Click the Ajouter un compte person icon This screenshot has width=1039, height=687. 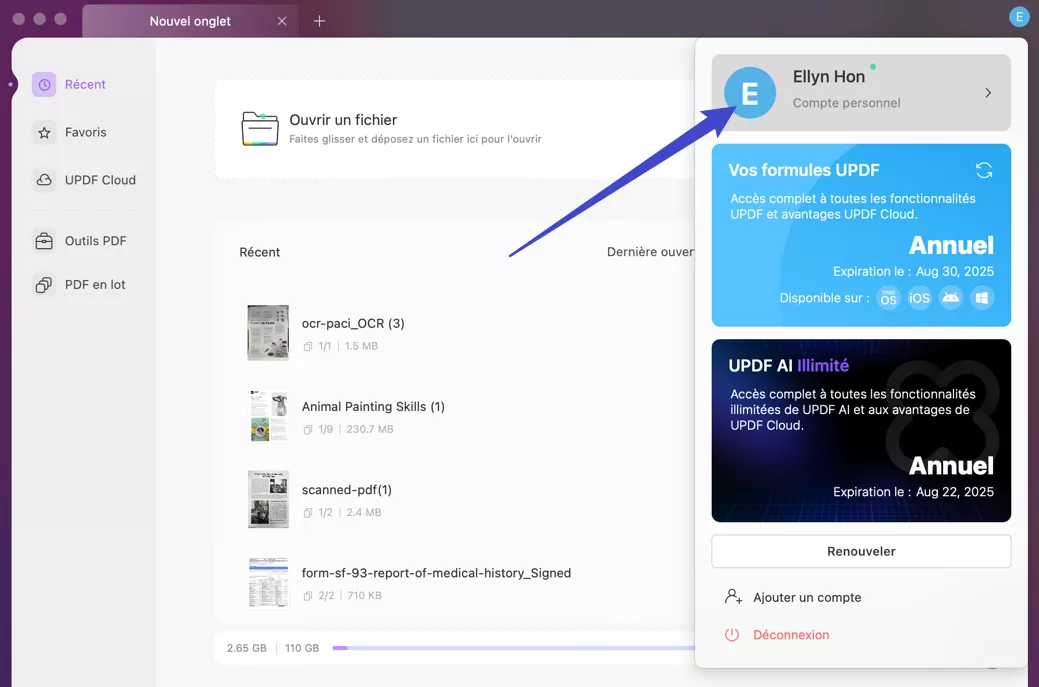click(x=733, y=597)
